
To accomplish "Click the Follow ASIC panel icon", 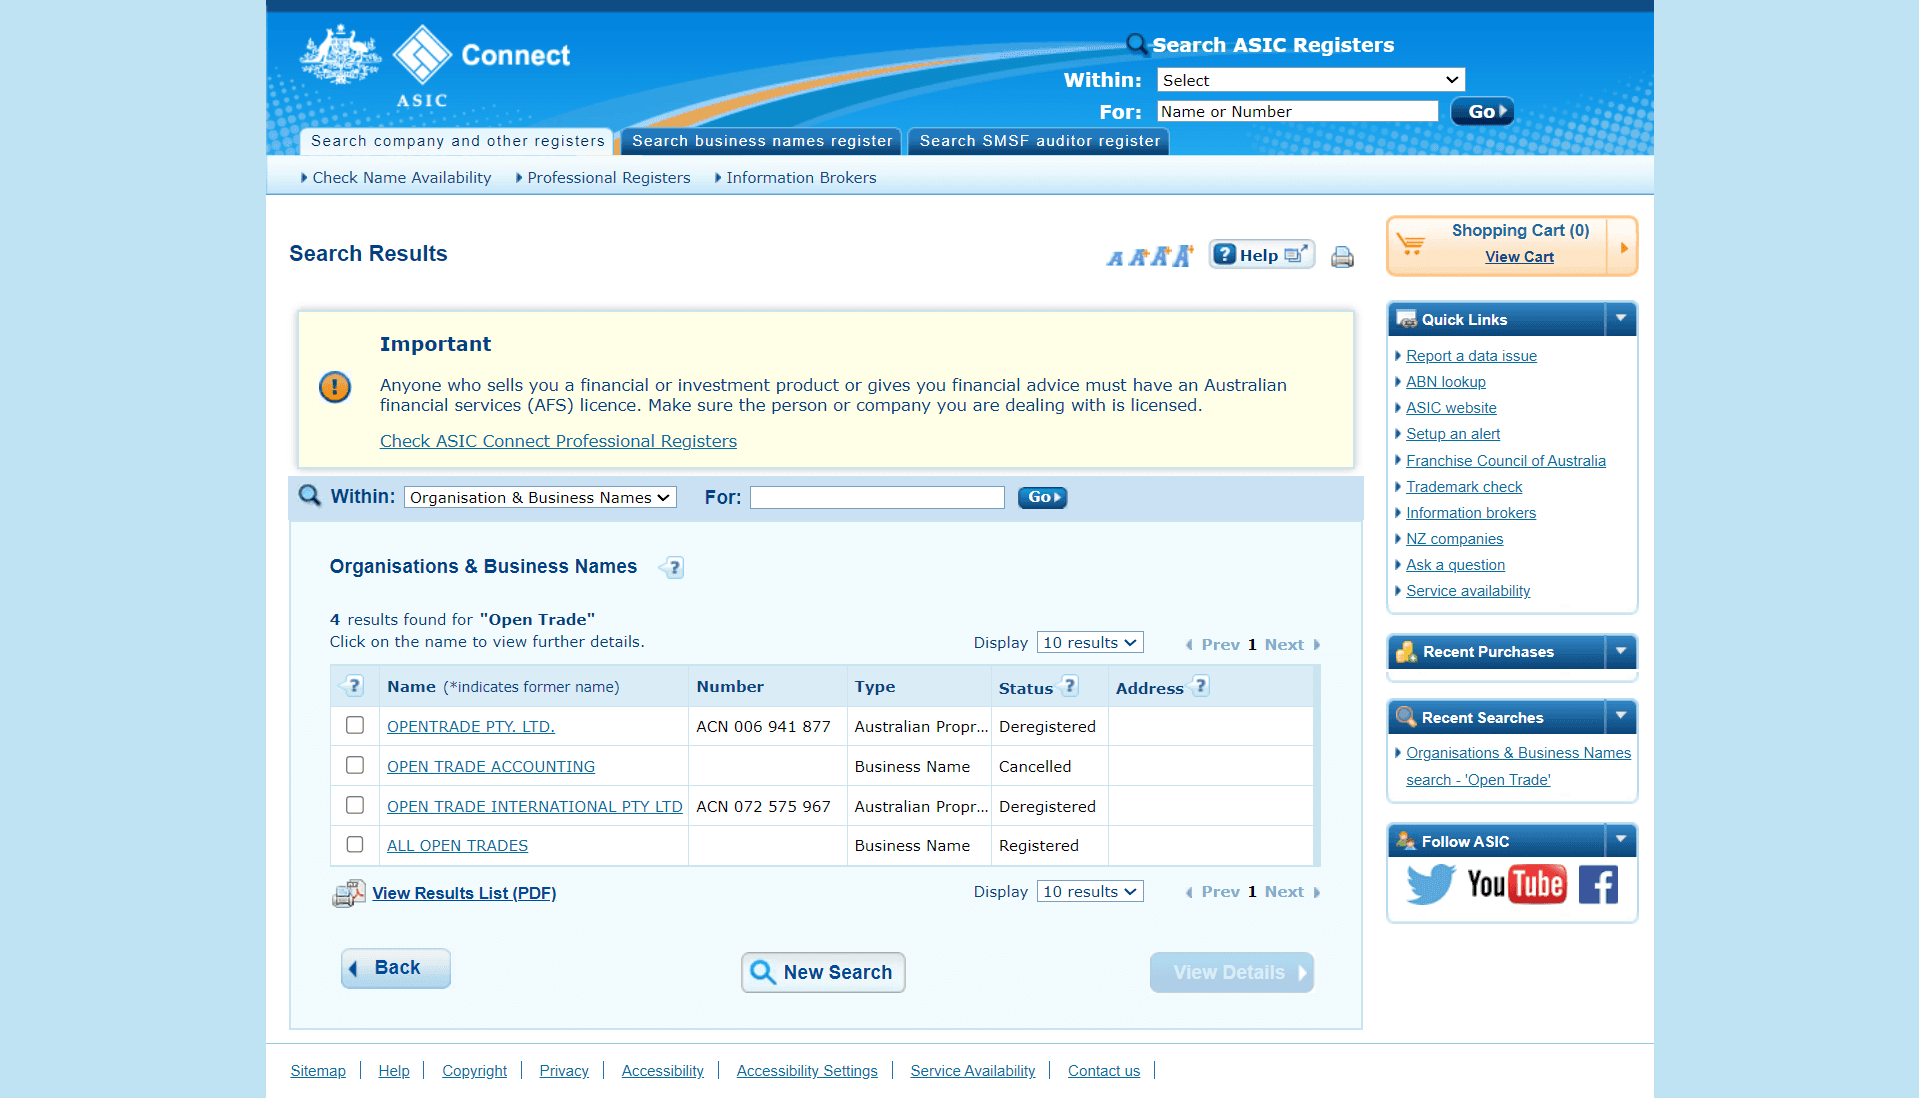I will 1406,841.
